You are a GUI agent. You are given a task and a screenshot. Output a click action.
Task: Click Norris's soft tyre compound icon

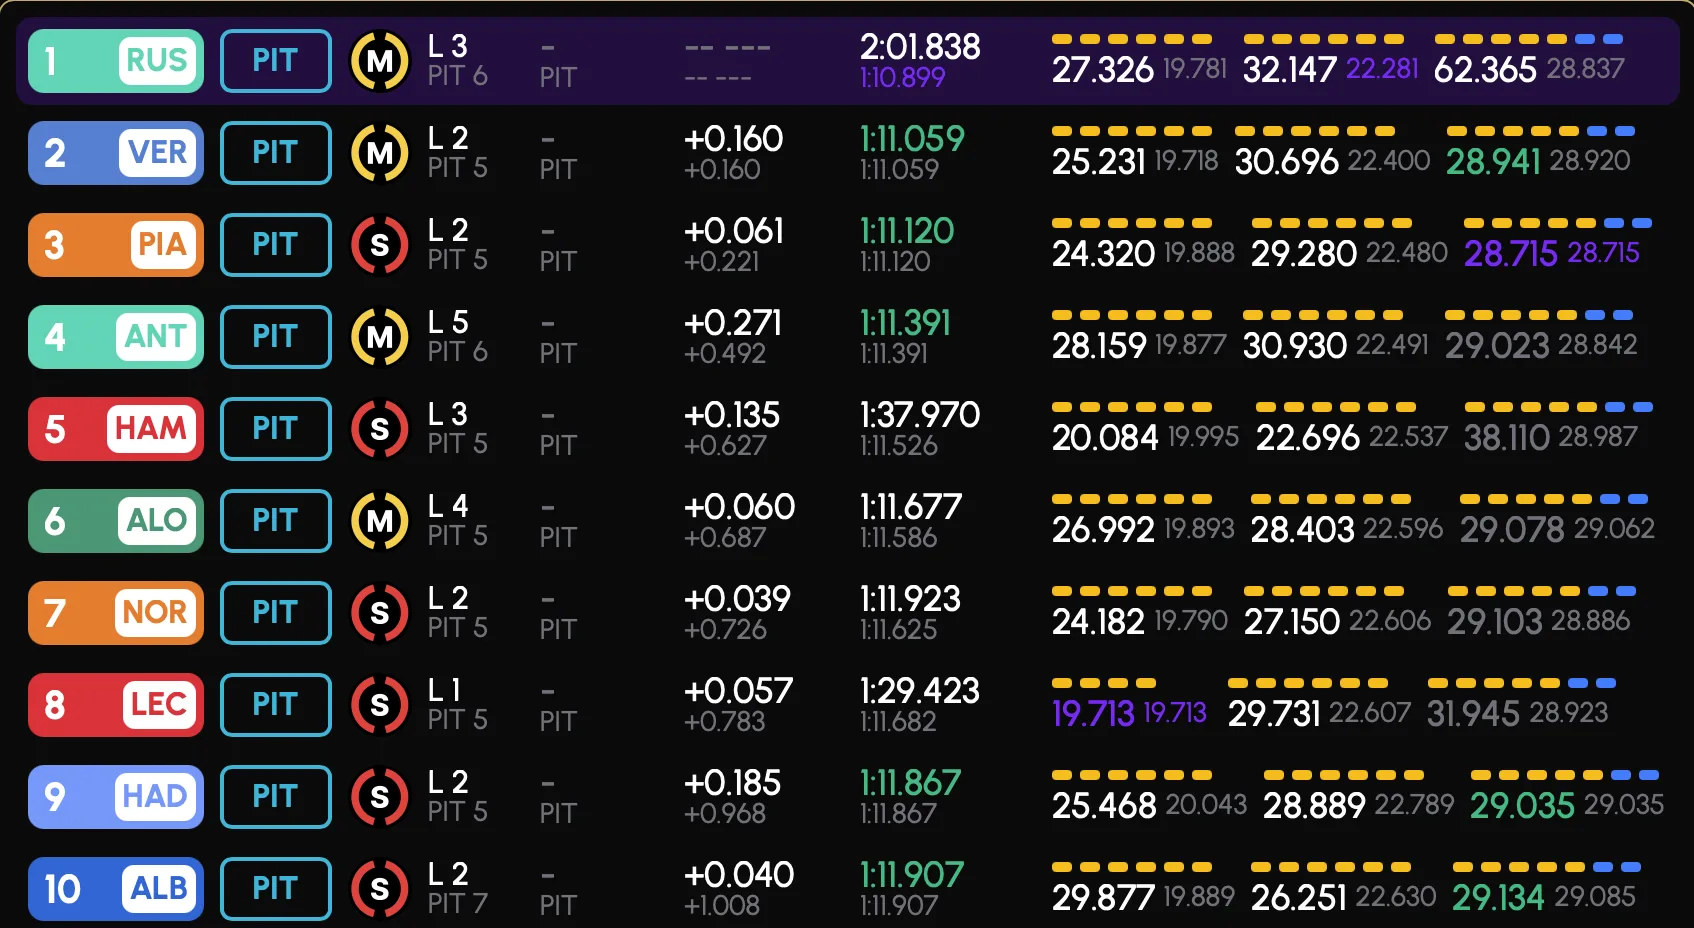pyautogui.click(x=380, y=614)
